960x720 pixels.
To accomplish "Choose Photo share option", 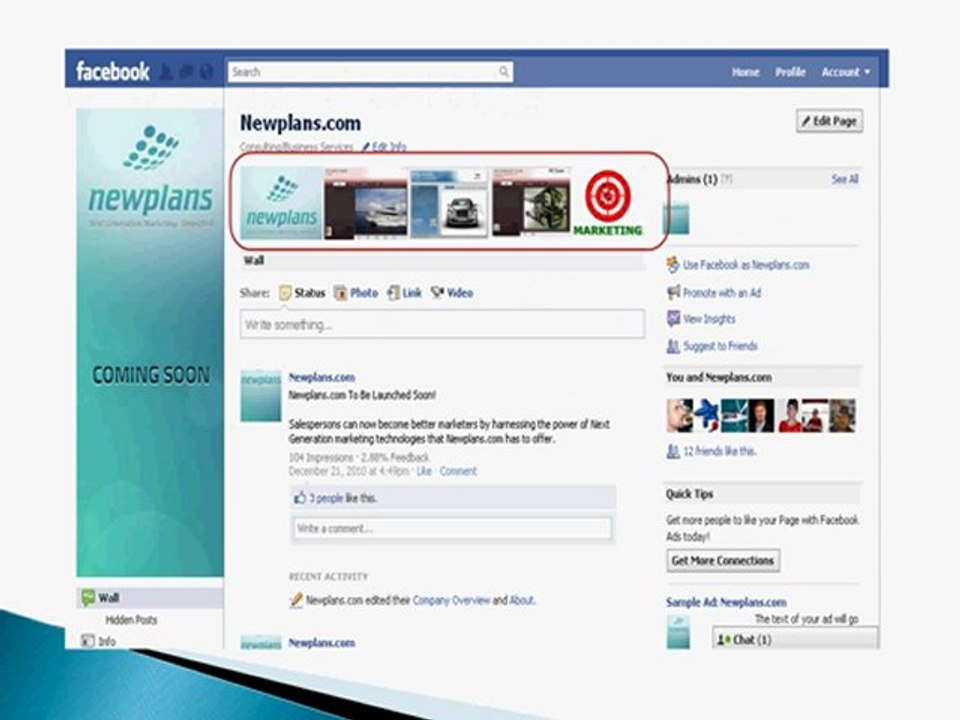I will point(356,293).
